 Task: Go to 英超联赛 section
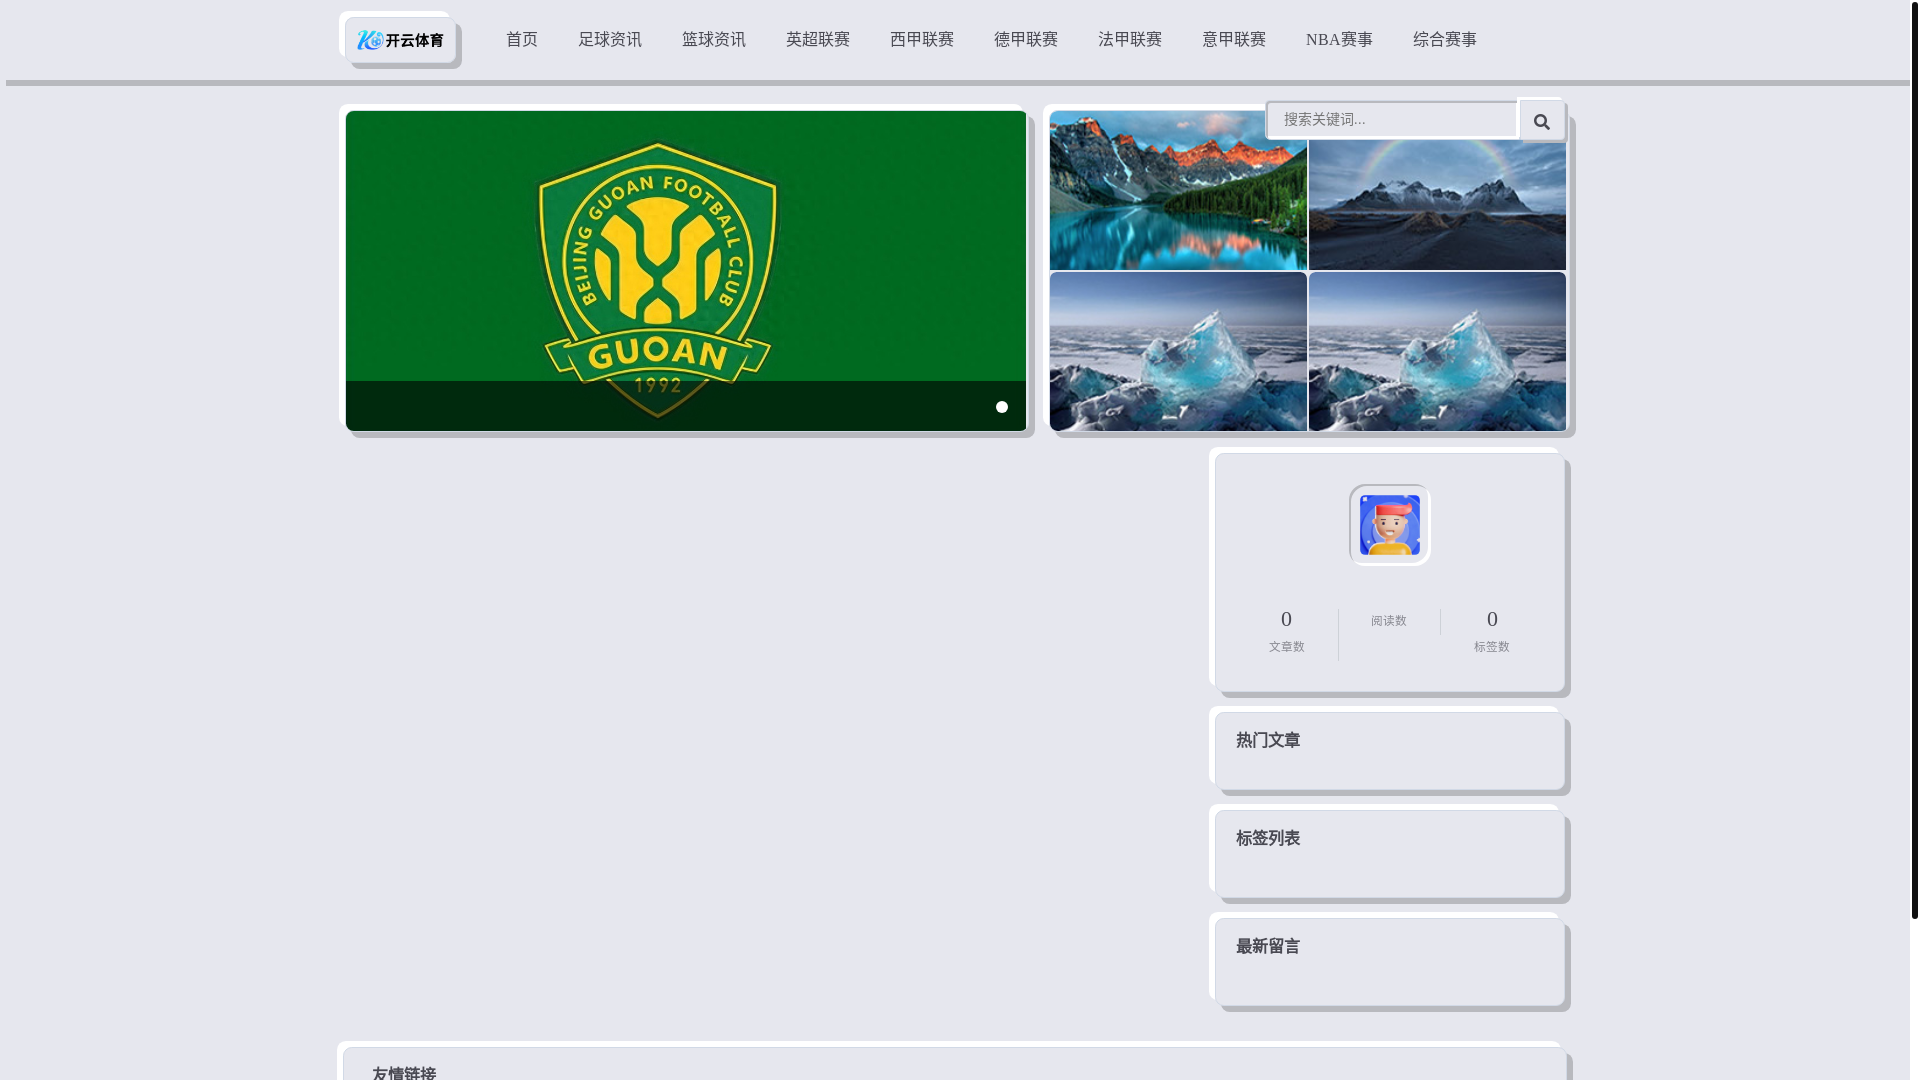coord(818,40)
